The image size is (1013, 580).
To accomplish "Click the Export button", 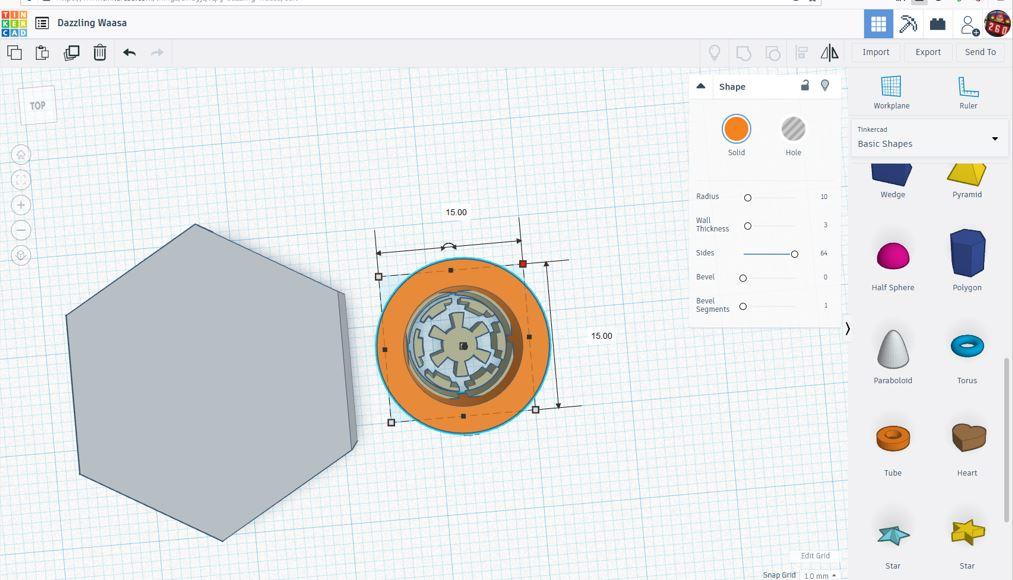I will pos(928,52).
